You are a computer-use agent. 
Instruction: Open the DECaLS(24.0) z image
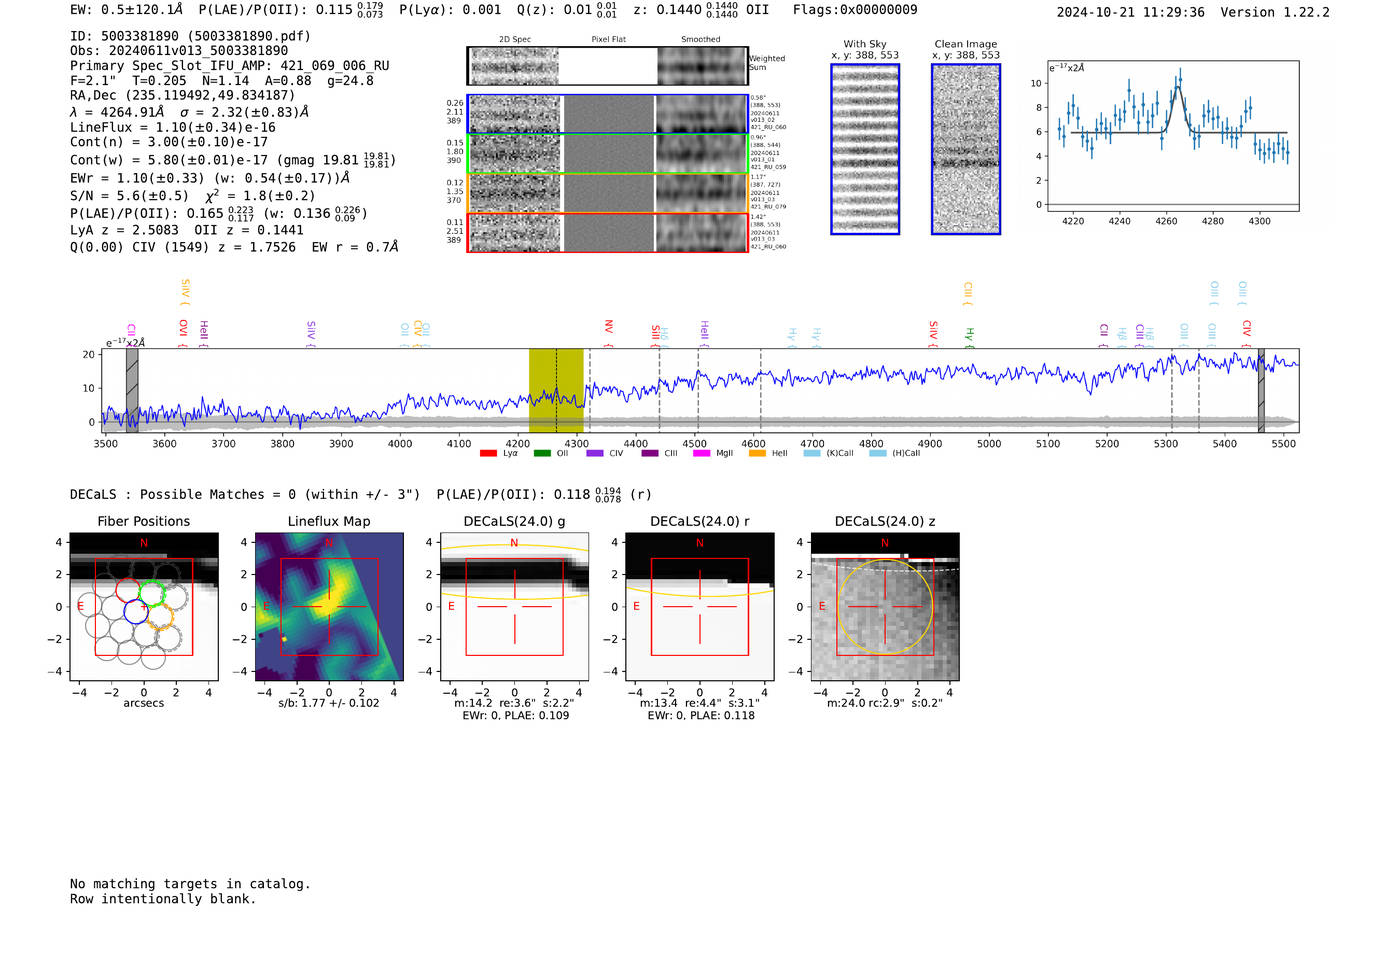(885, 606)
